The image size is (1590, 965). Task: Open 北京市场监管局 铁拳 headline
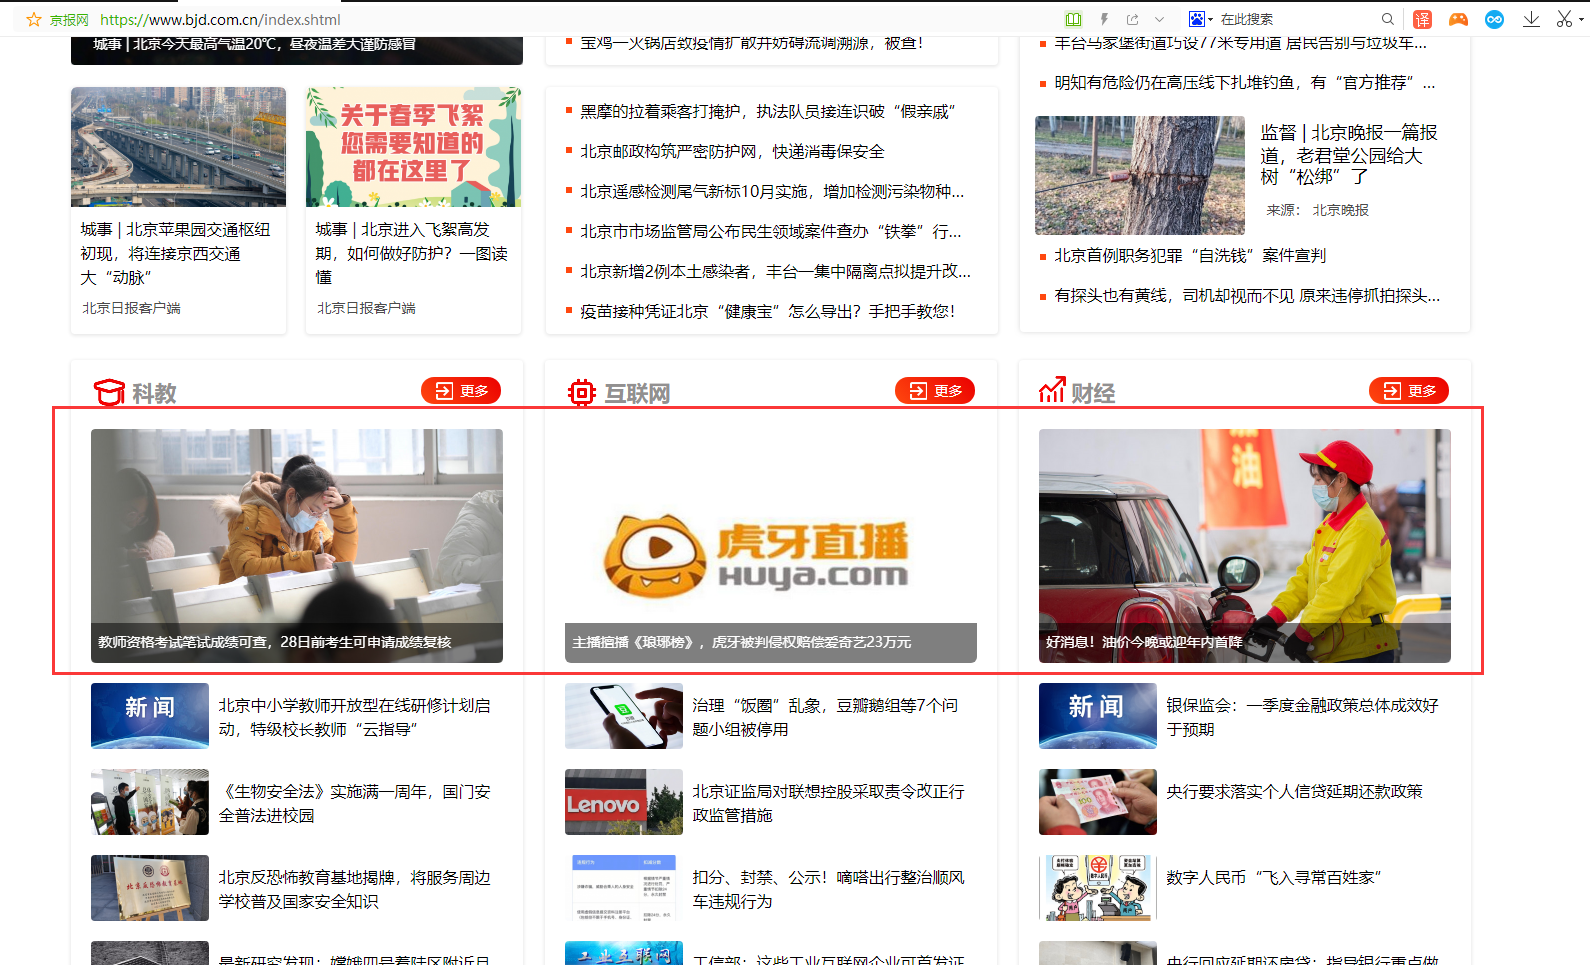click(x=771, y=231)
